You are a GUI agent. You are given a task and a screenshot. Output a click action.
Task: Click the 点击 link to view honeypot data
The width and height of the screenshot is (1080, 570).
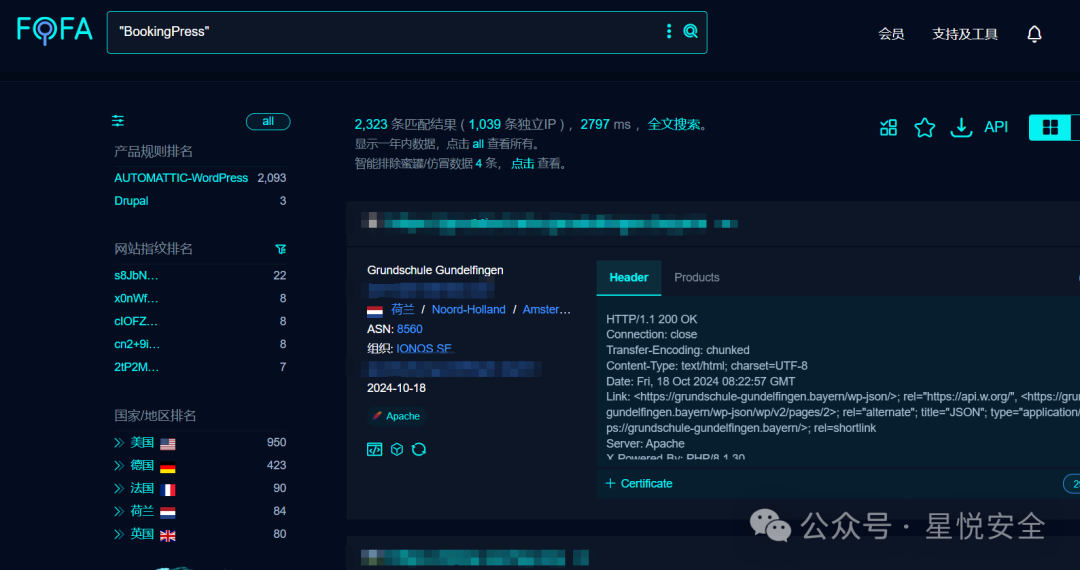(522, 164)
